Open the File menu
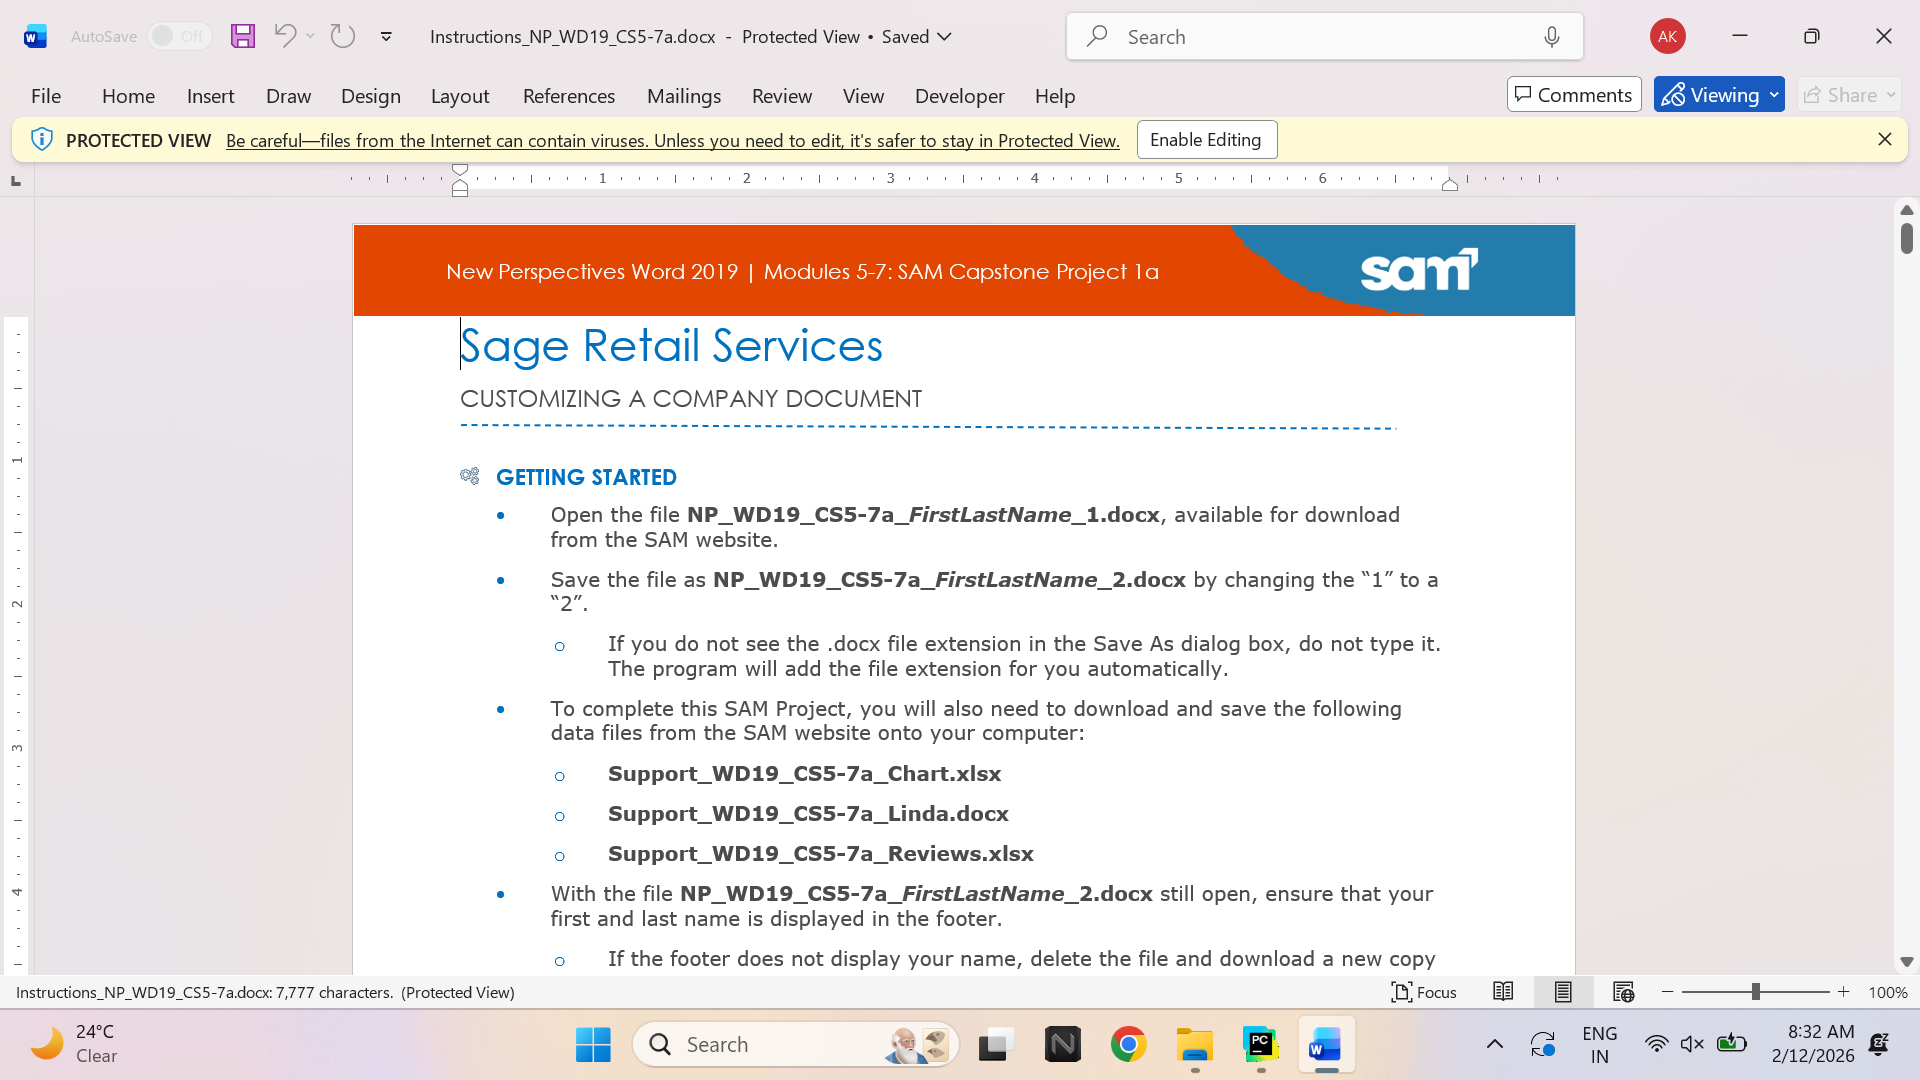Viewport: 1920px width, 1080px height. (x=46, y=96)
